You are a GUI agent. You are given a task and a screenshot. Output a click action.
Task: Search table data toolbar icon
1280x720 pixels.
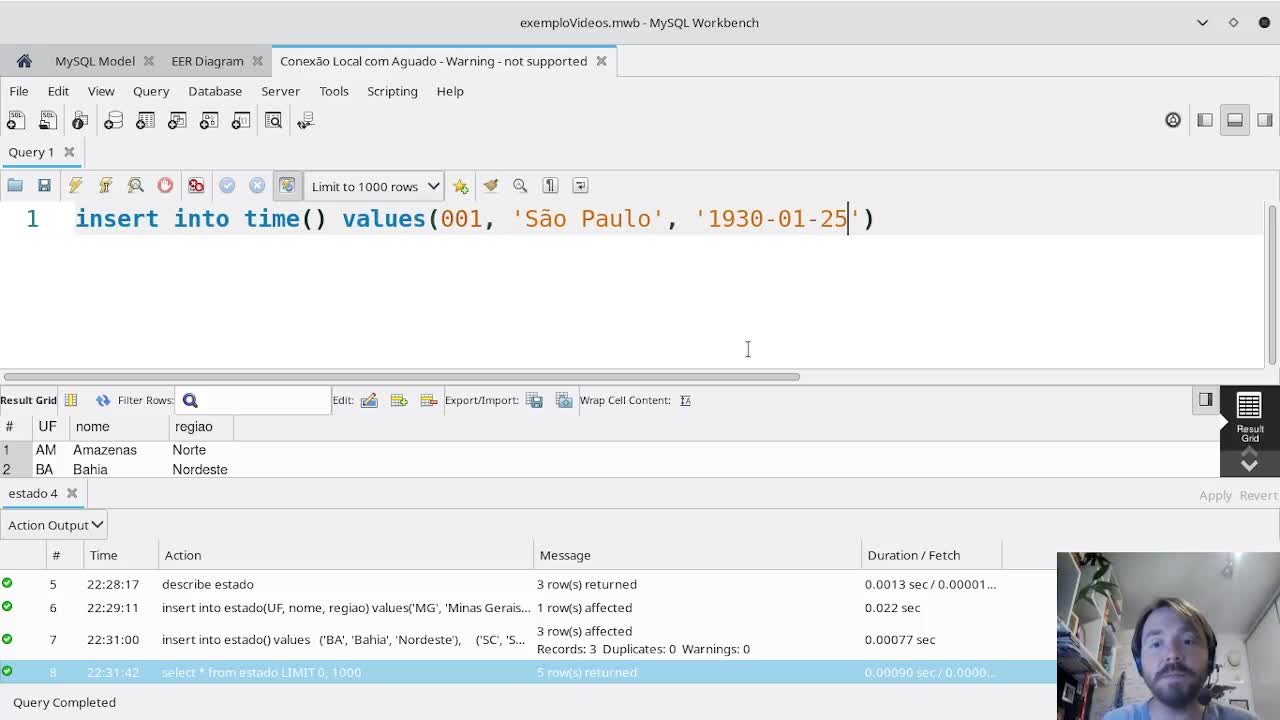point(273,120)
